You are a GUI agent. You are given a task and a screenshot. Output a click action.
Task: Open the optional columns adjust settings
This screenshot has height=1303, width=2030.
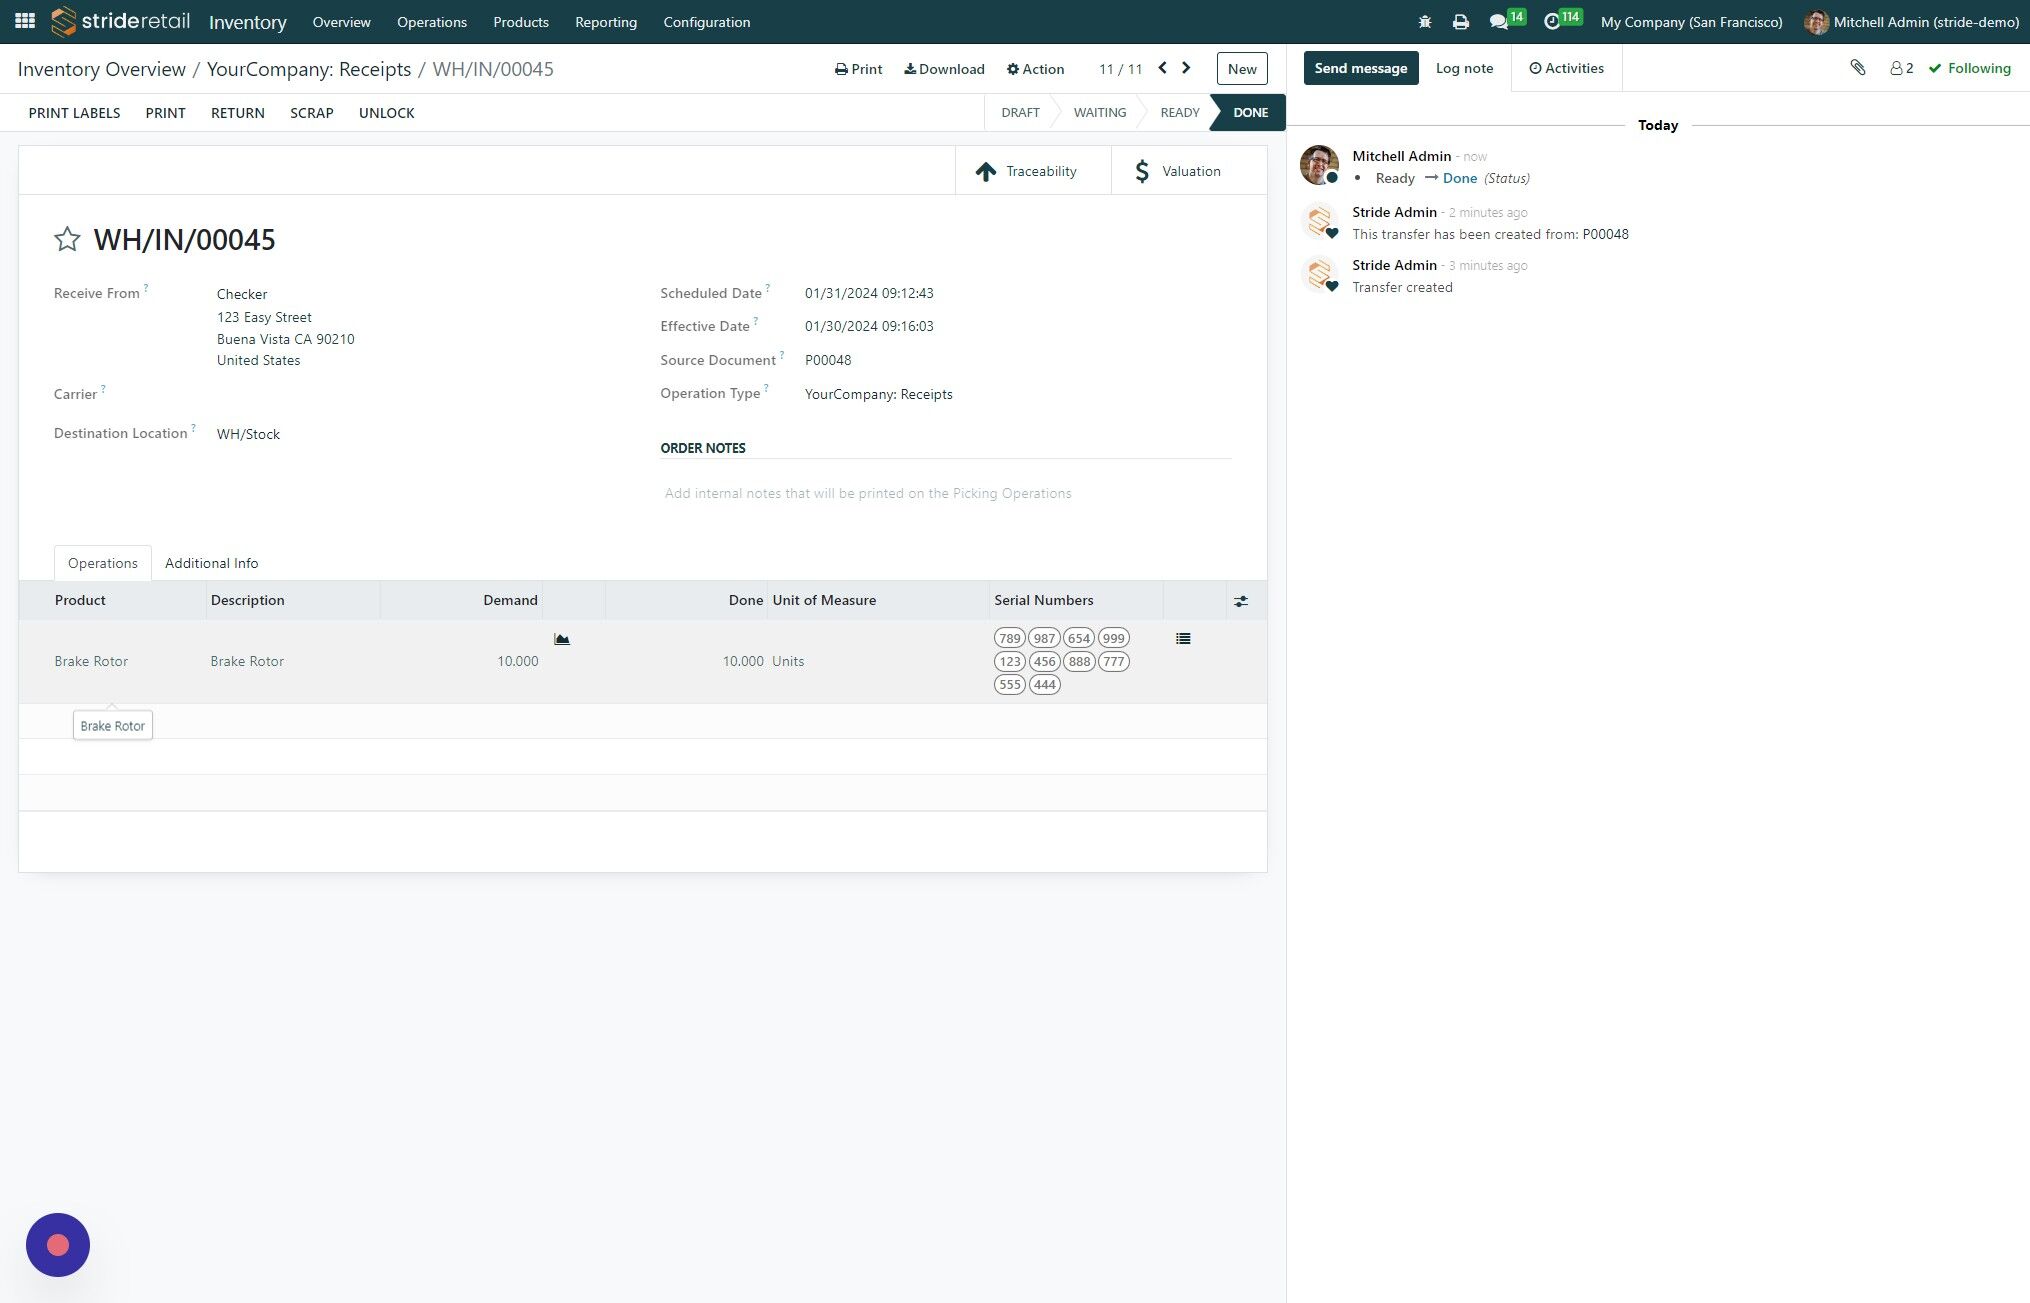click(1240, 601)
